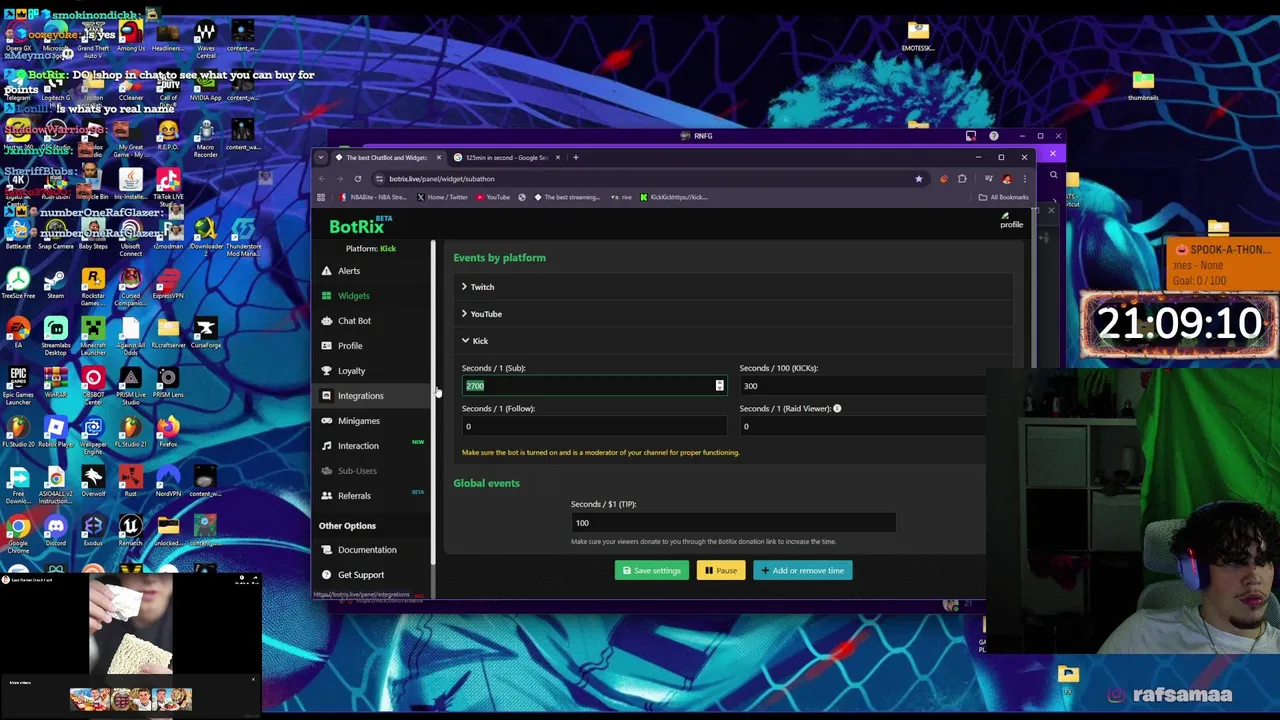Select the Rust desktop icon

click(x=130, y=482)
